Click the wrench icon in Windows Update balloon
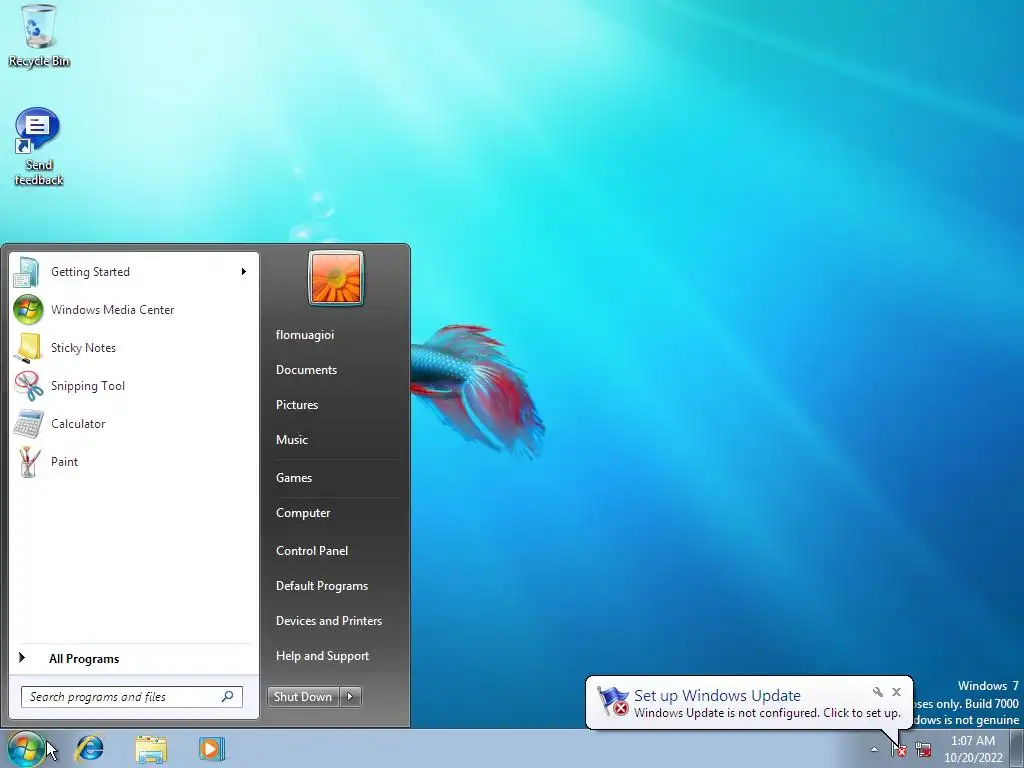This screenshot has width=1024, height=768. coord(878,692)
